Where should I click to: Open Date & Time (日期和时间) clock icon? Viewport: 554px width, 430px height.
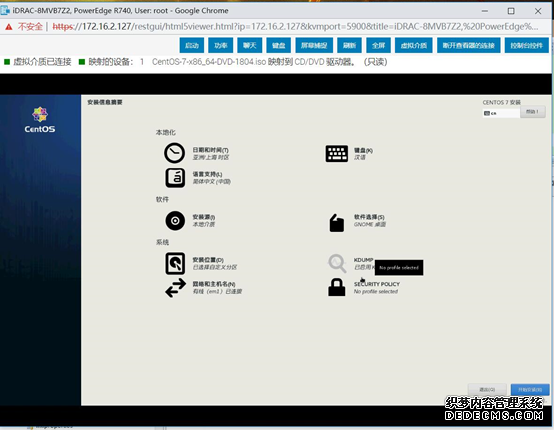click(x=174, y=153)
